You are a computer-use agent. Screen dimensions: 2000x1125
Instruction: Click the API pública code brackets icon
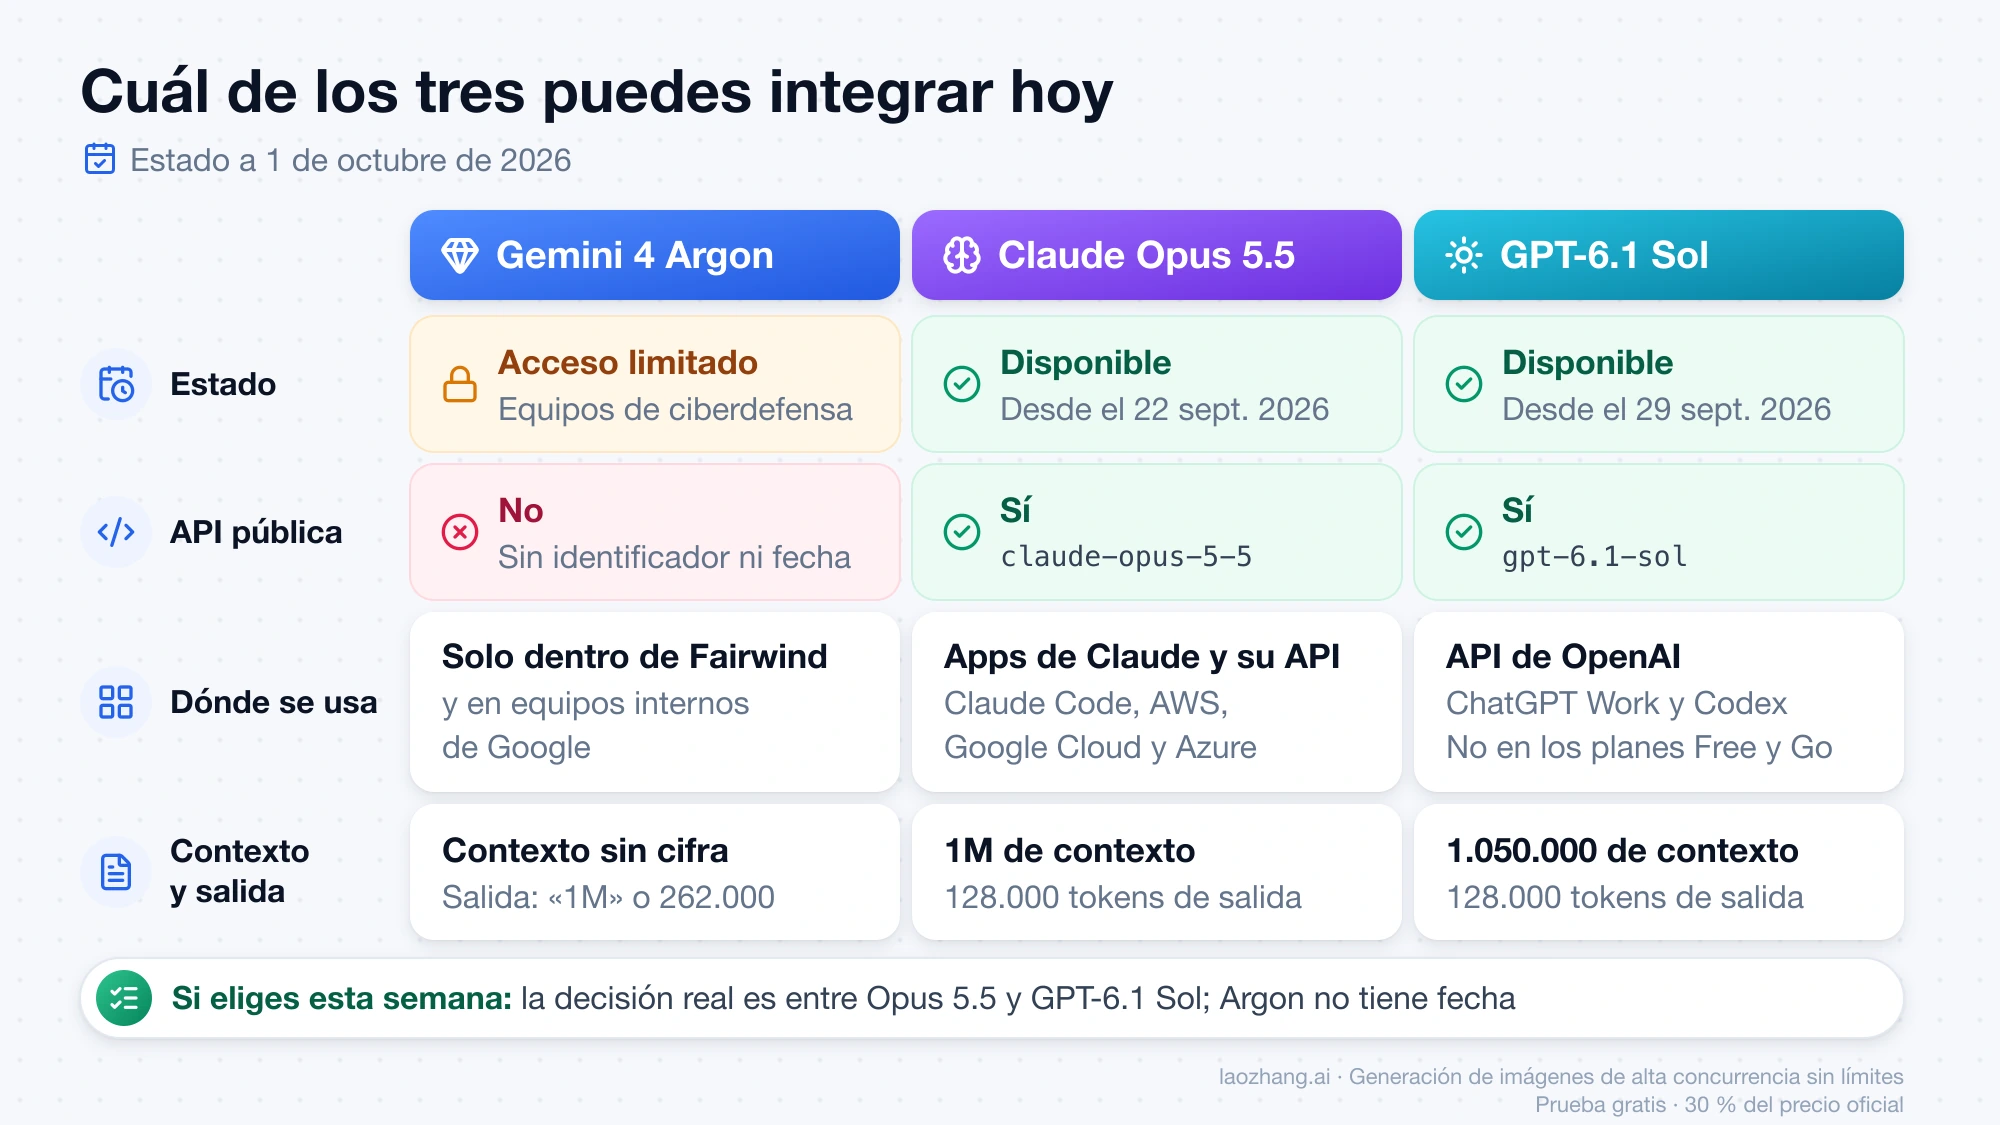[x=116, y=532]
